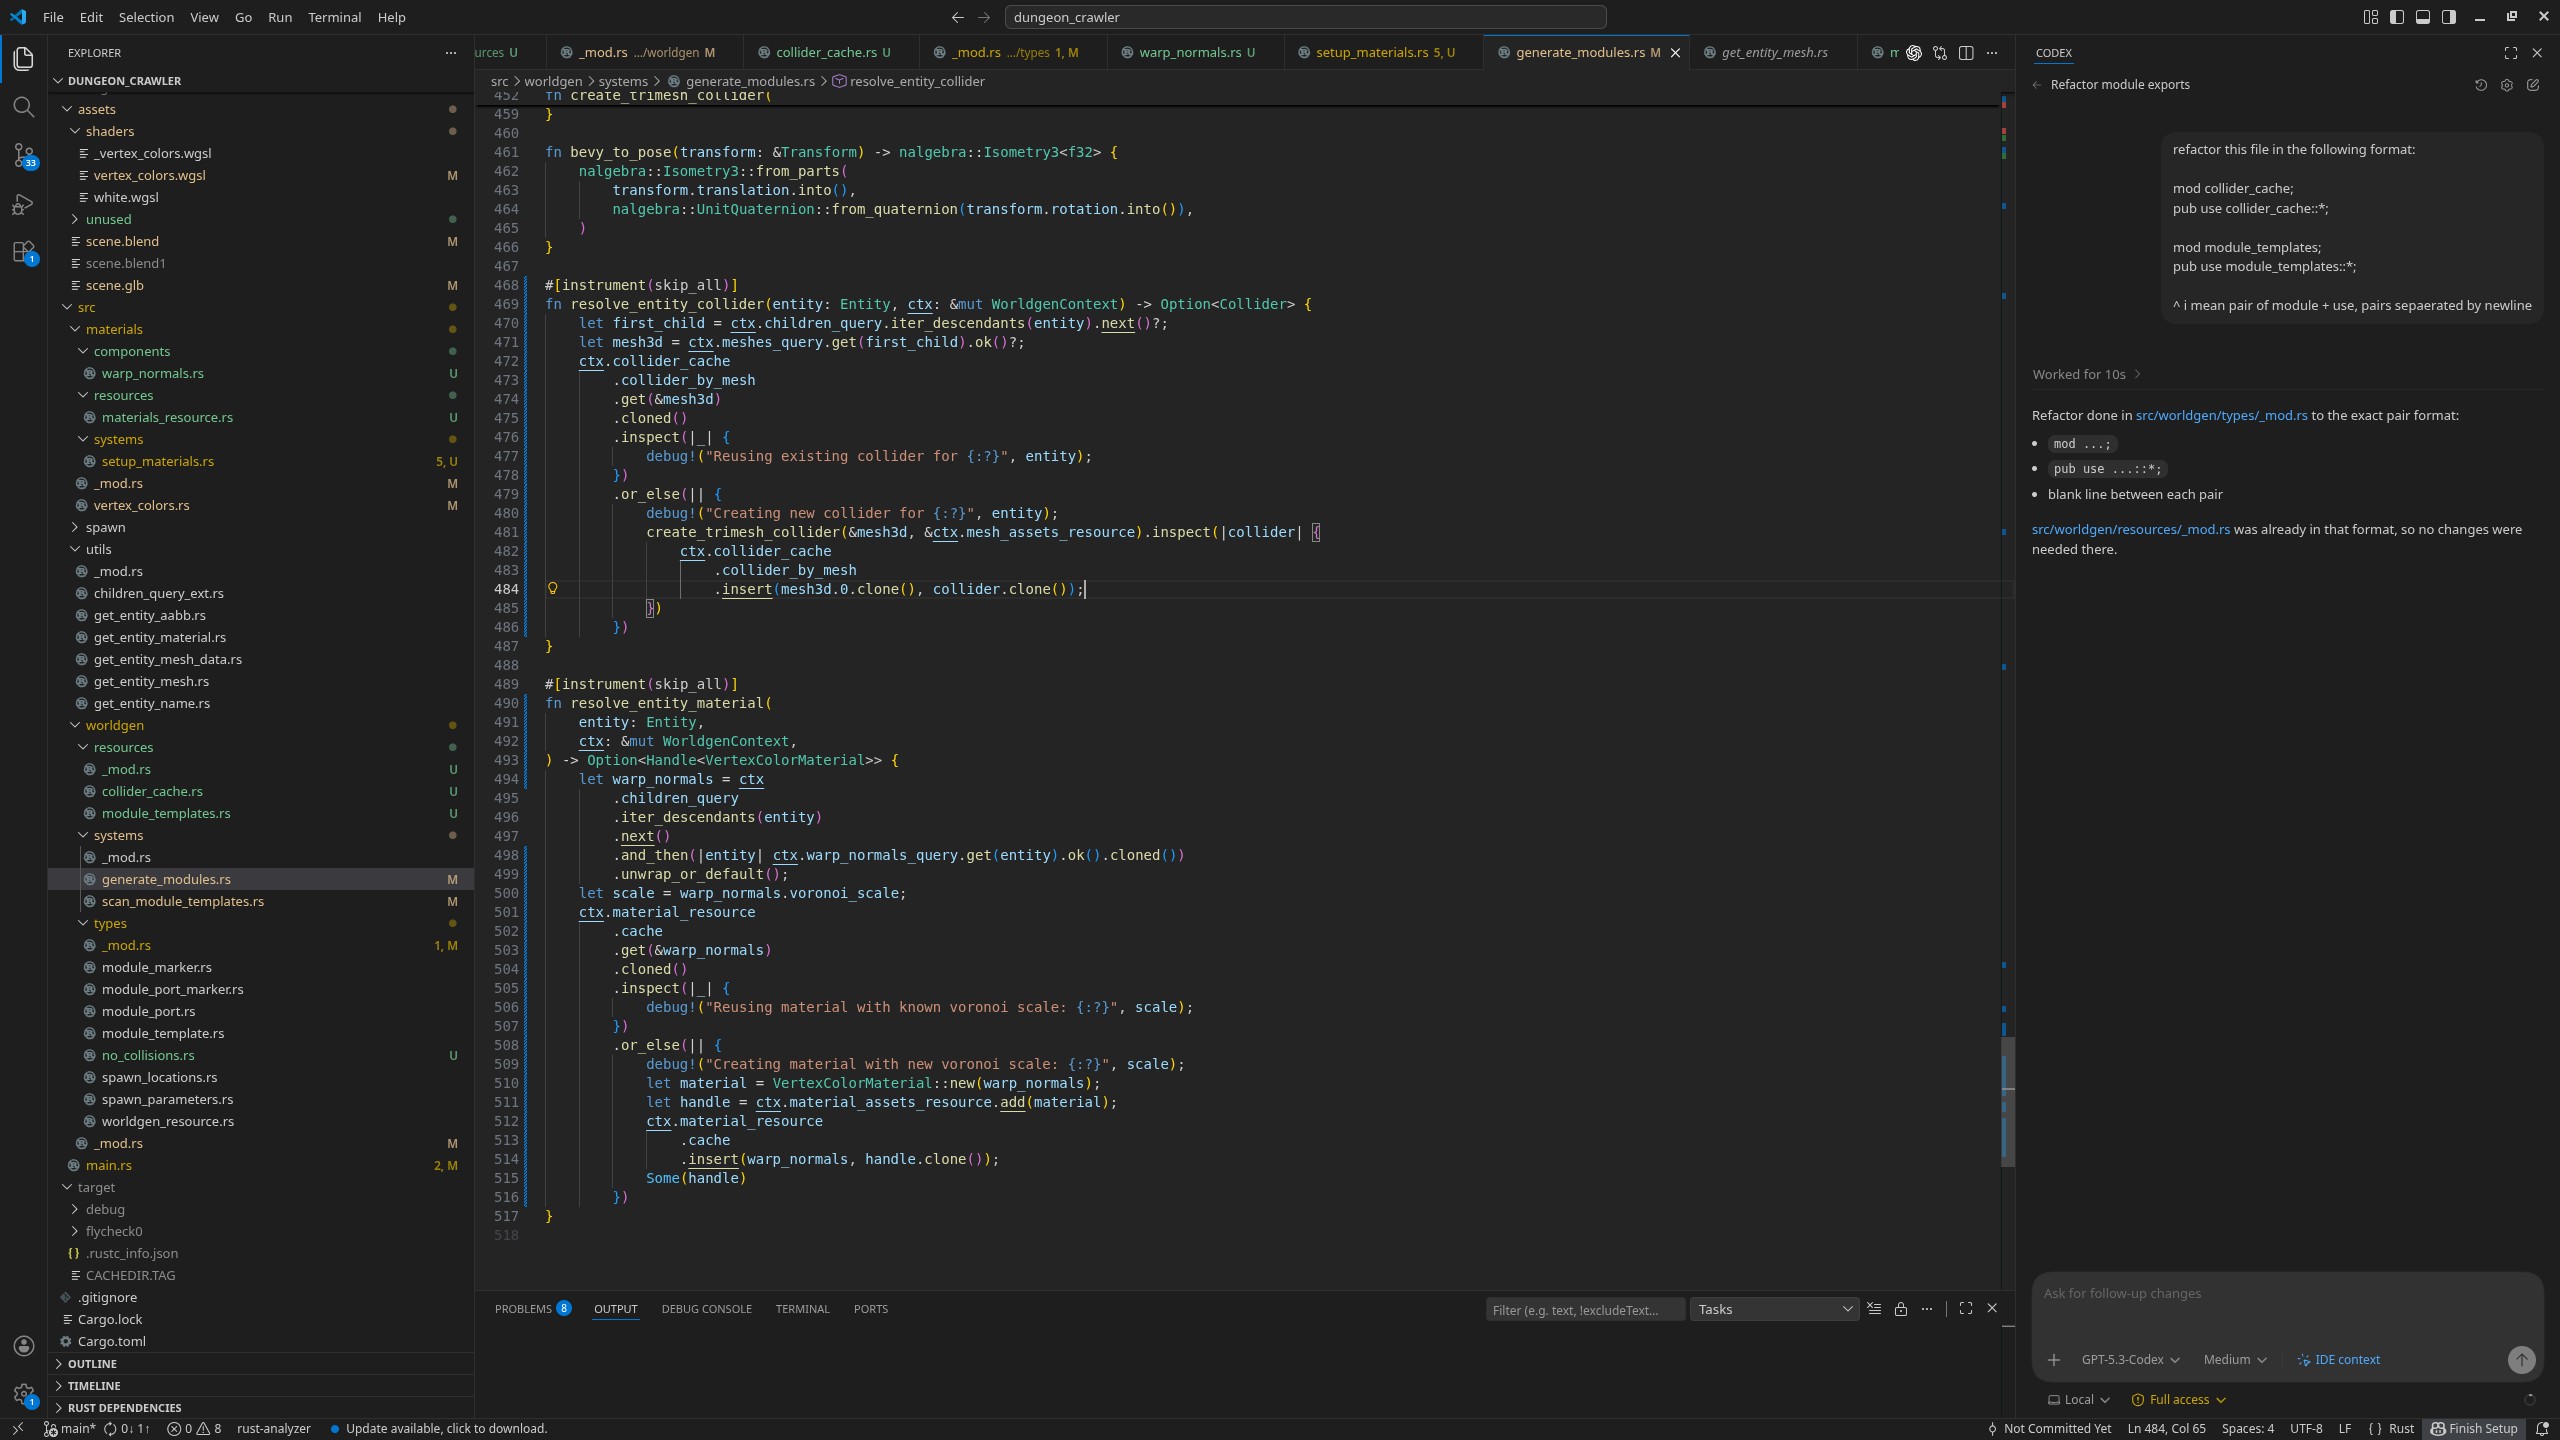The height and width of the screenshot is (1440, 2560).
Task: Open the Extensions view
Action: (x=23, y=252)
